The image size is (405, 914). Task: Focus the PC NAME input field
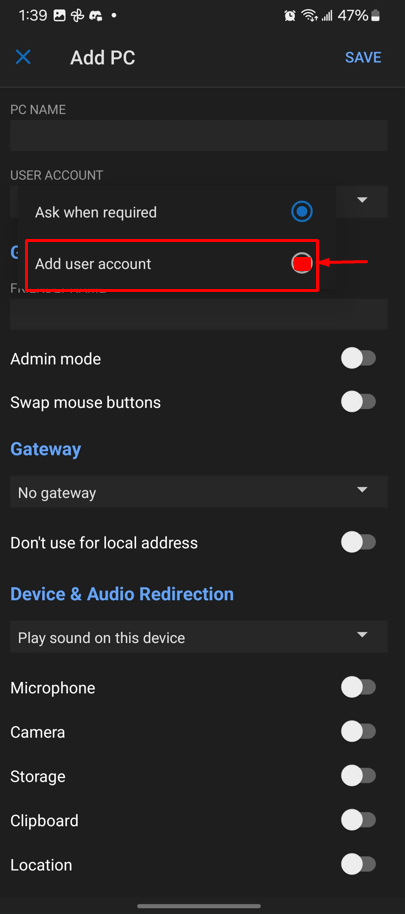tap(199, 136)
